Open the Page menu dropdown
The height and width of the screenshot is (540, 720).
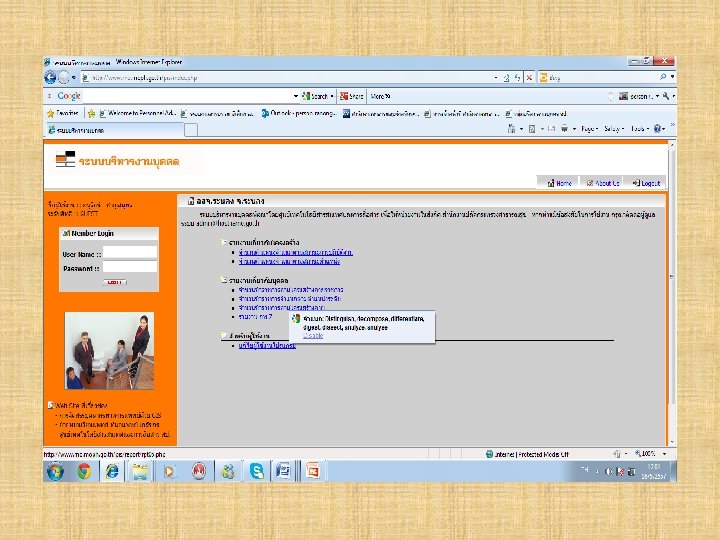[589, 129]
